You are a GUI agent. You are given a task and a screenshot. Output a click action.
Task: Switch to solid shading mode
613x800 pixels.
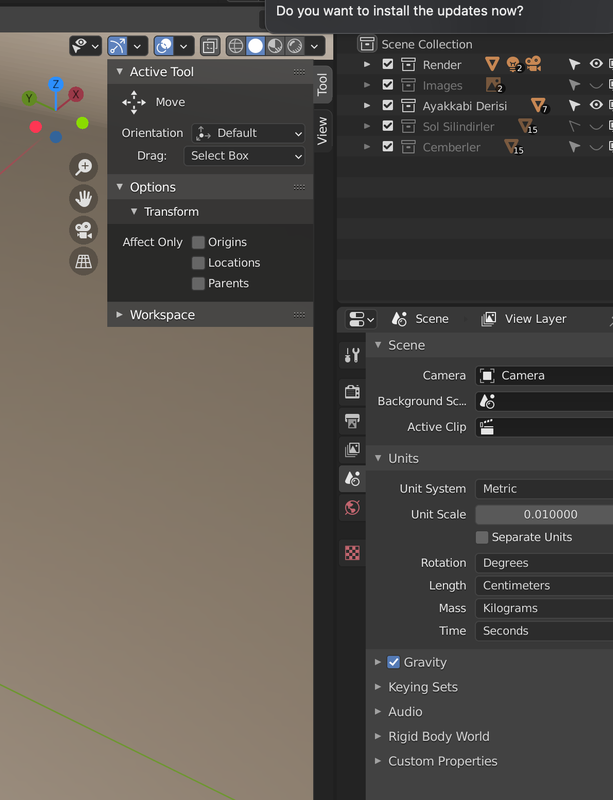tap(255, 46)
